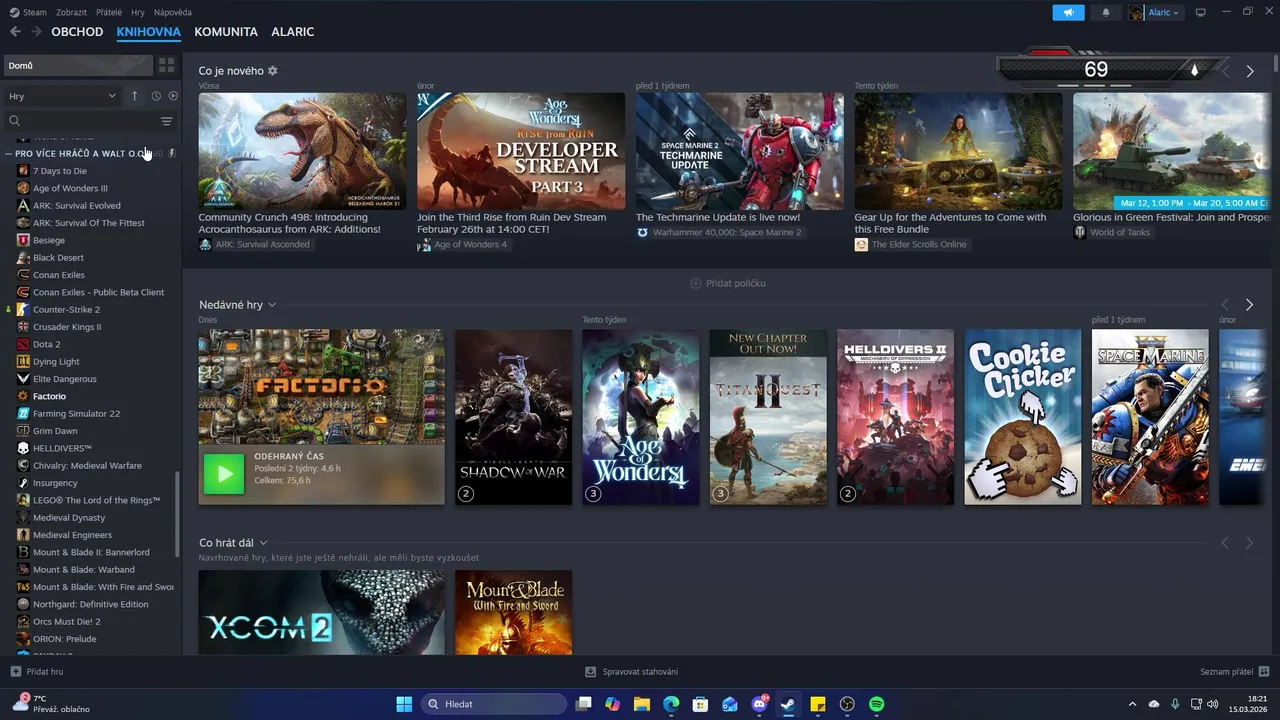Toggle sort direction arrow next to Hry
The height and width of the screenshot is (720, 1280).
click(134, 96)
